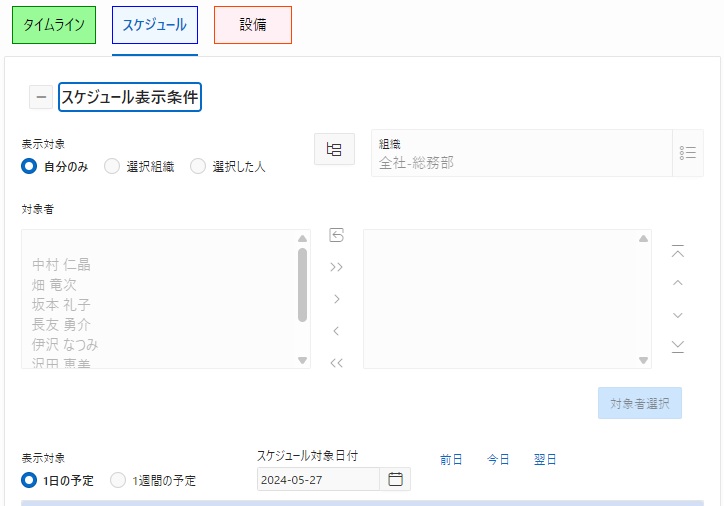The height and width of the screenshot is (506, 724).
Task: Click the 対象者選択 button
Action: pos(640,403)
